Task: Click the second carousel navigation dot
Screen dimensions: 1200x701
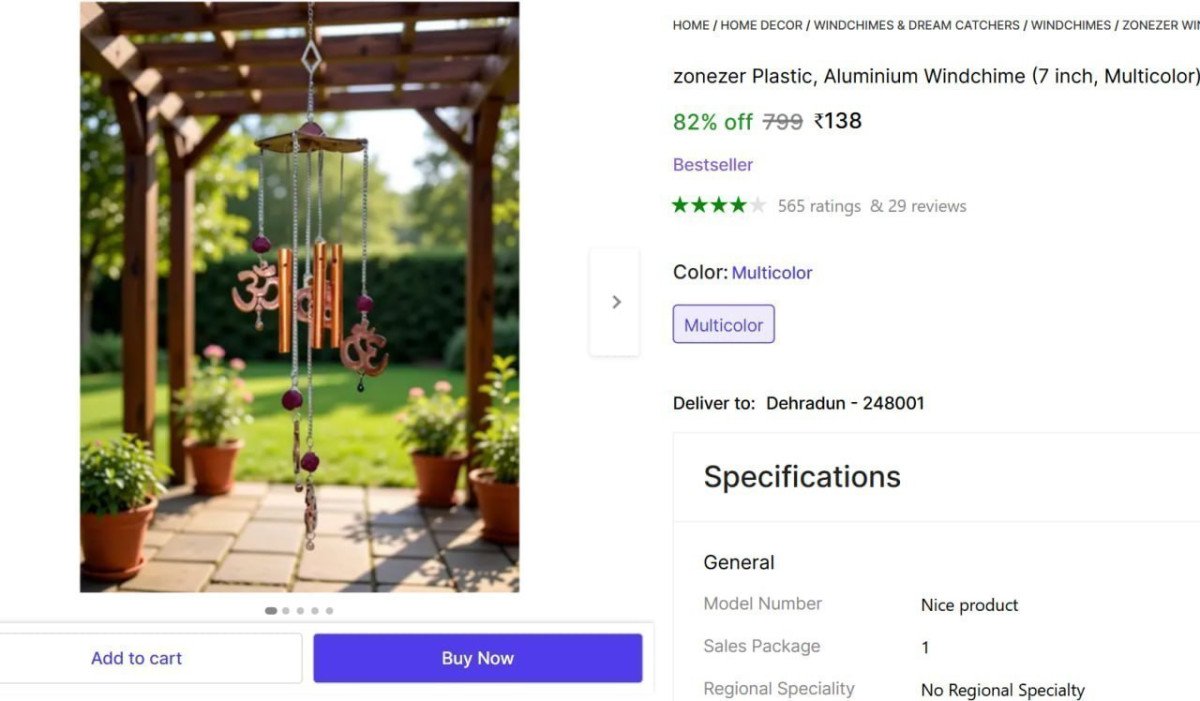Action: 285,610
